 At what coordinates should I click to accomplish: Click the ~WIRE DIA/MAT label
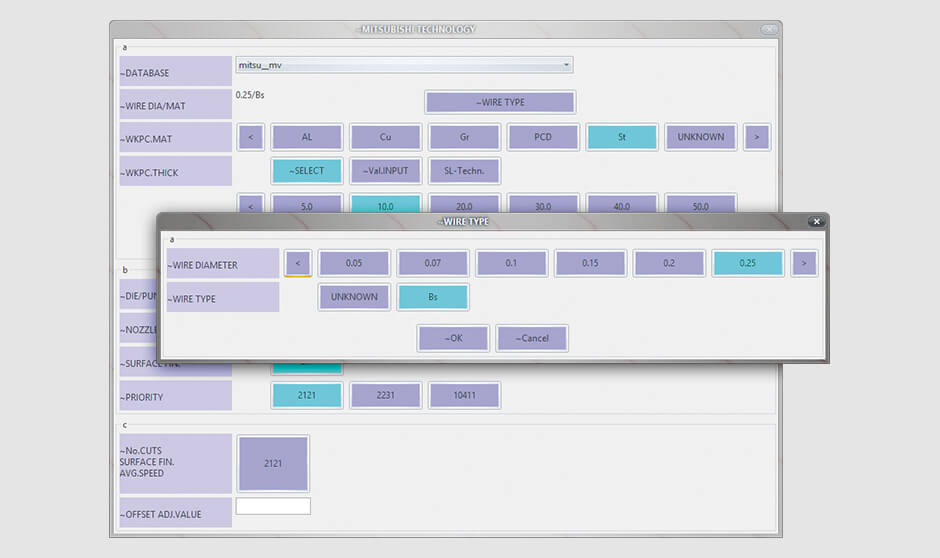[176, 104]
